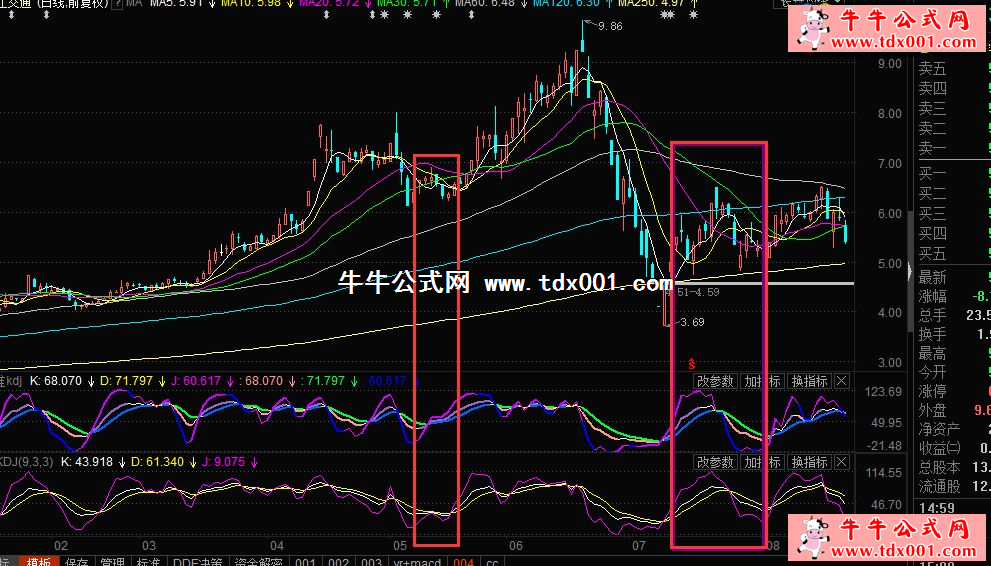Click the question mark icon beside the chart title
This screenshot has height=566, width=991.
point(118,3)
